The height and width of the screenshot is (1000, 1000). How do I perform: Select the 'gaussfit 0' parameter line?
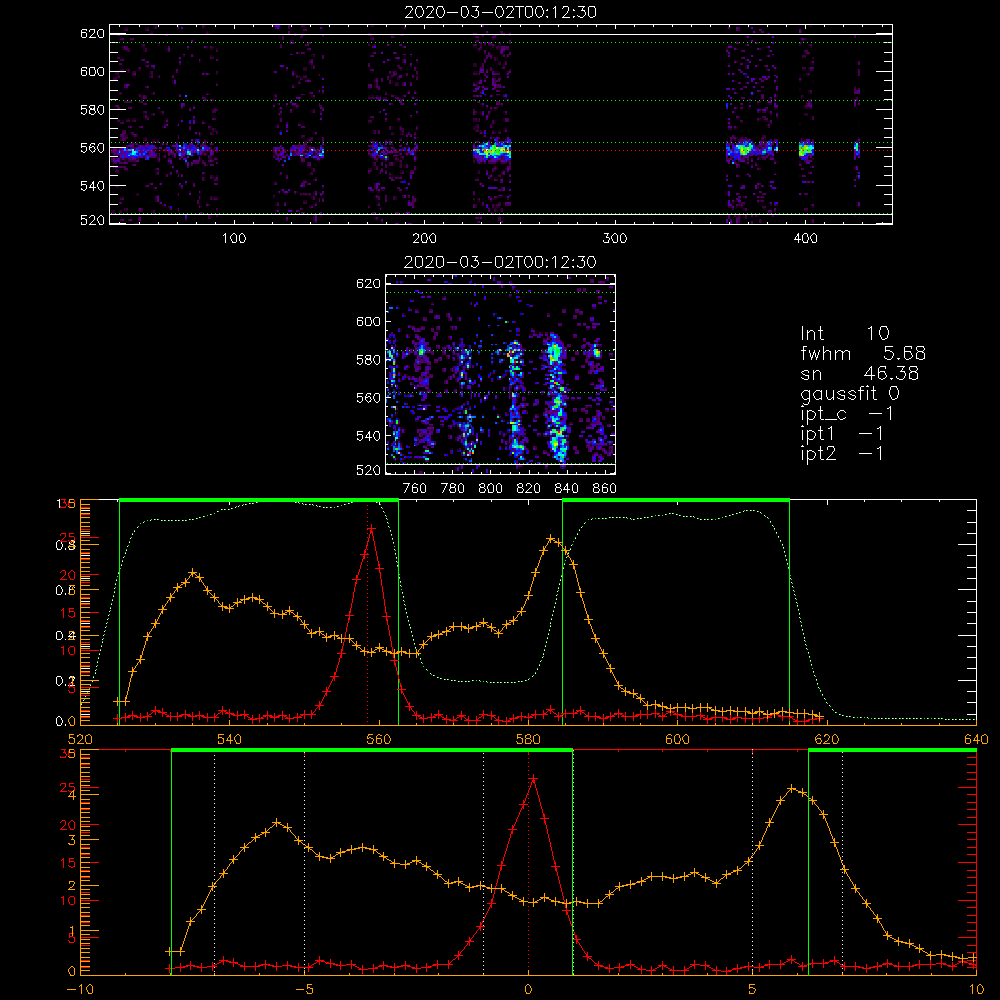point(850,393)
